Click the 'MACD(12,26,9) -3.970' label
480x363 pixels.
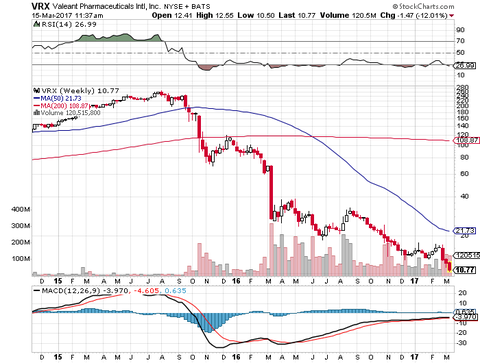tap(85, 291)
